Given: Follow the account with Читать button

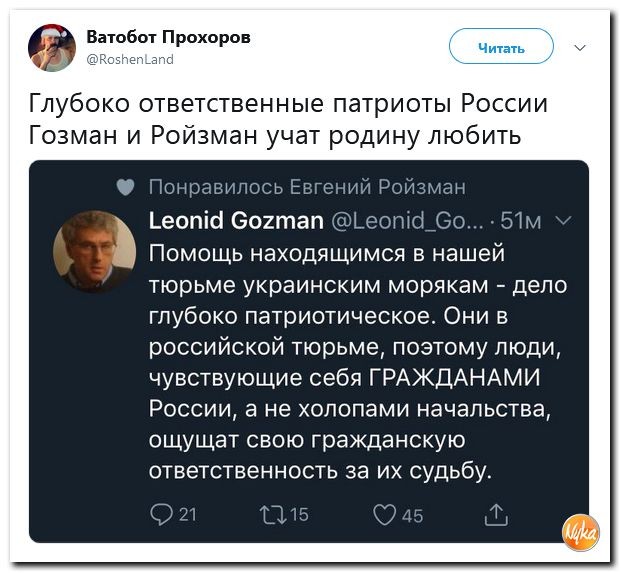Looking at the screenshot, I should (501, 46).
